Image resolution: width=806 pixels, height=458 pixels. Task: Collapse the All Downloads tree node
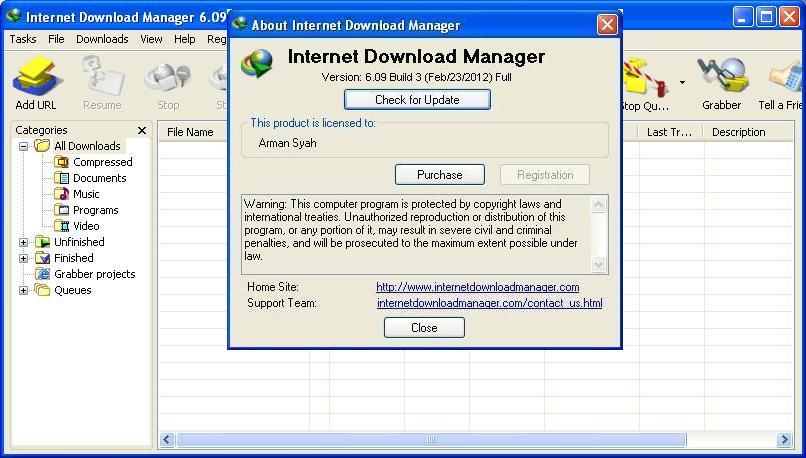click(23, 146)
